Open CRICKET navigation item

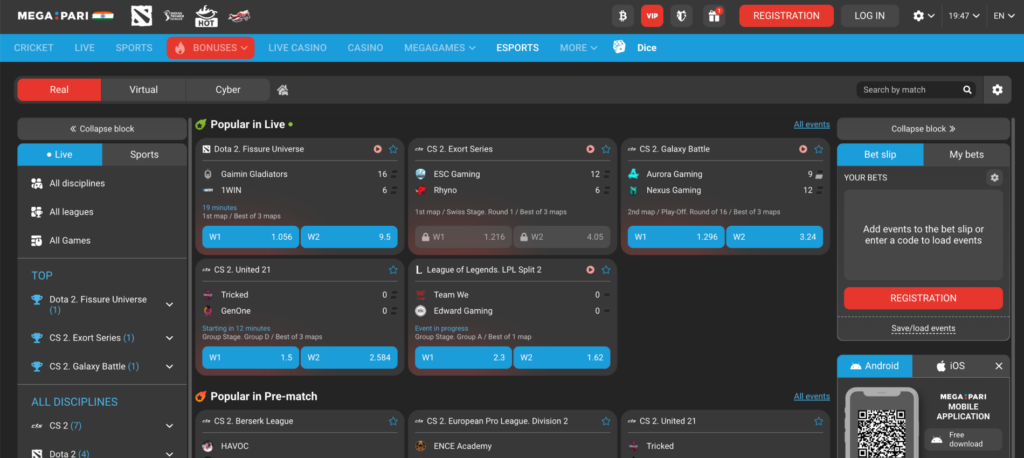coord(33,48)
